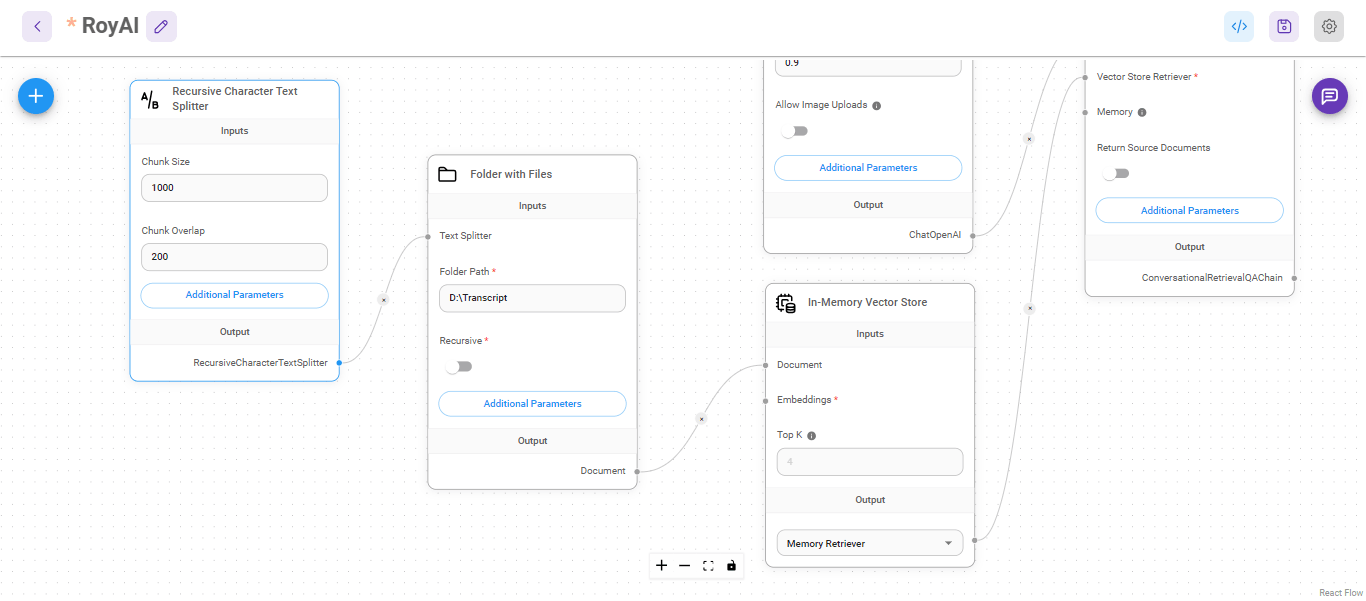Click the Folder Path input field

click(532, 298)
